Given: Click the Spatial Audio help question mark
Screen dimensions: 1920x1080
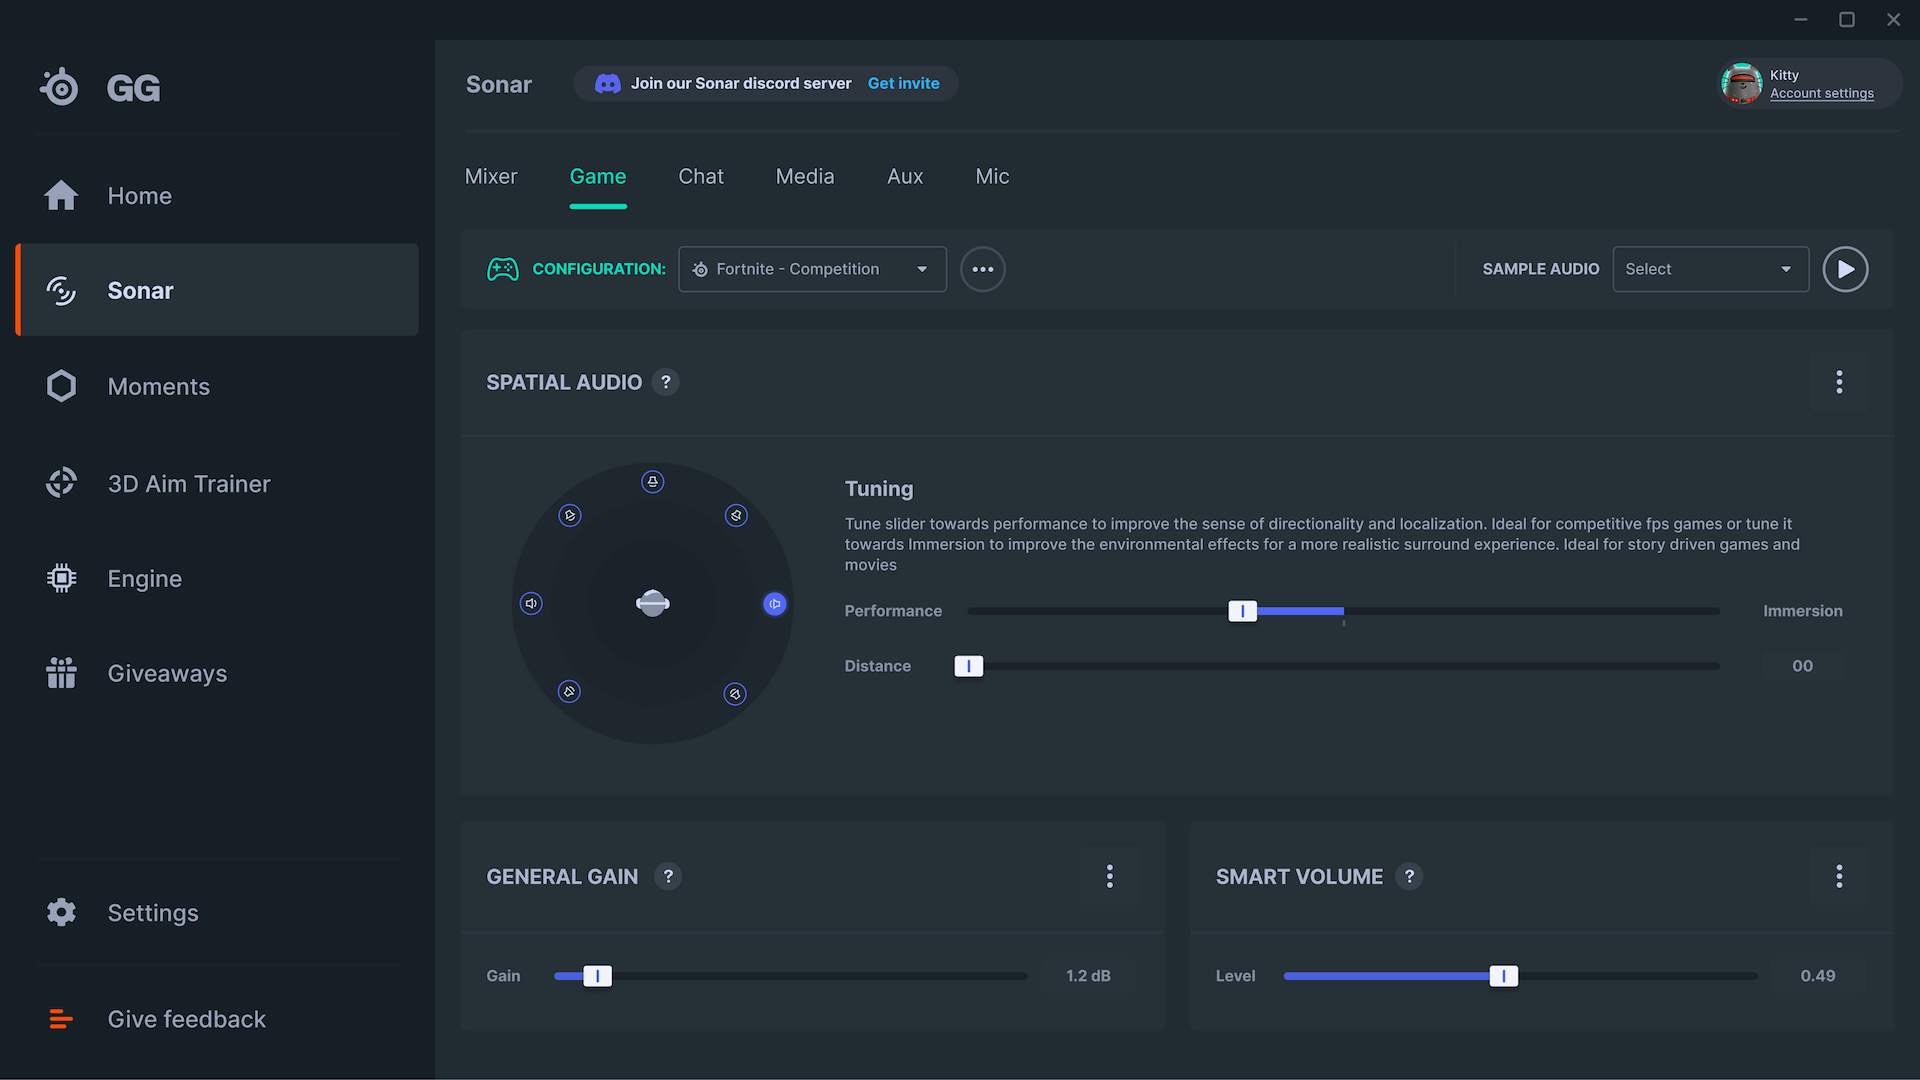Looking at the screenshot, I should 666,382.
